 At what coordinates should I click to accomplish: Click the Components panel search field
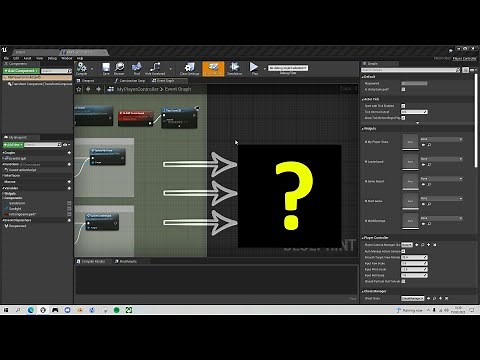56,71
